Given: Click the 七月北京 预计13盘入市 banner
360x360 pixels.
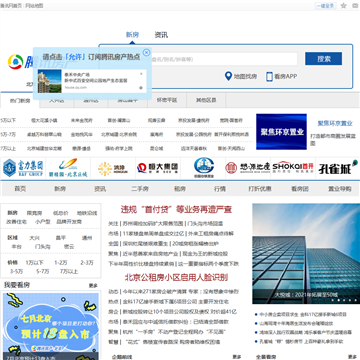Looking at the screenshot, I should (51, 326).
